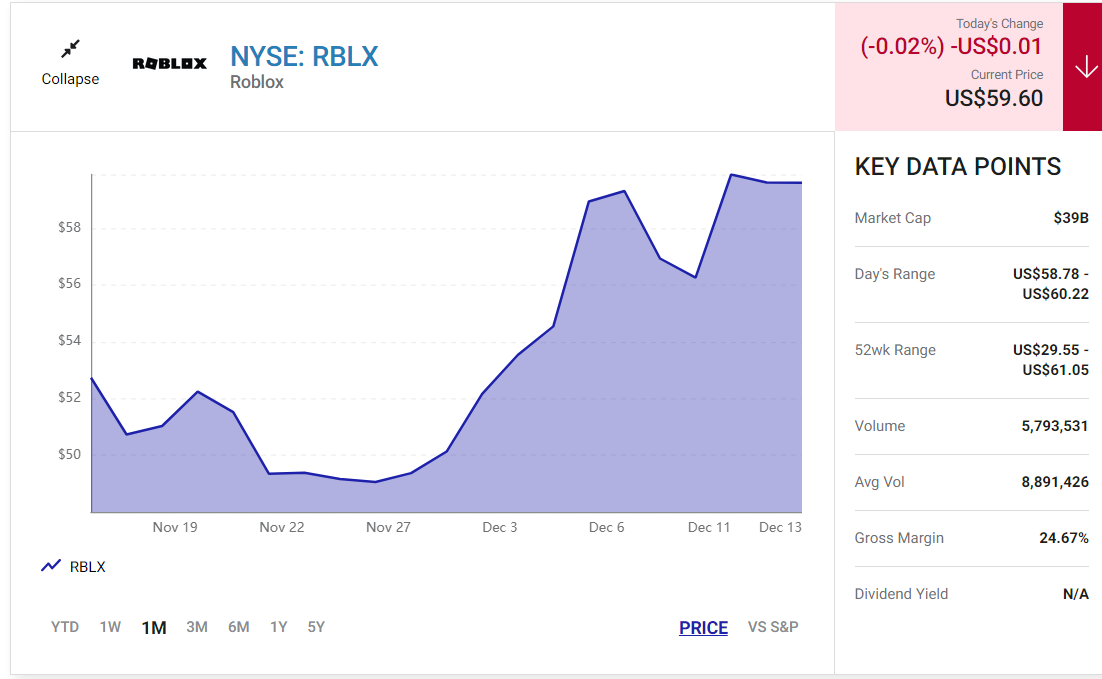This screenshot has width=1102, height=679.
Task: Click the $50 y-axis label
Action: pos(70,454)
